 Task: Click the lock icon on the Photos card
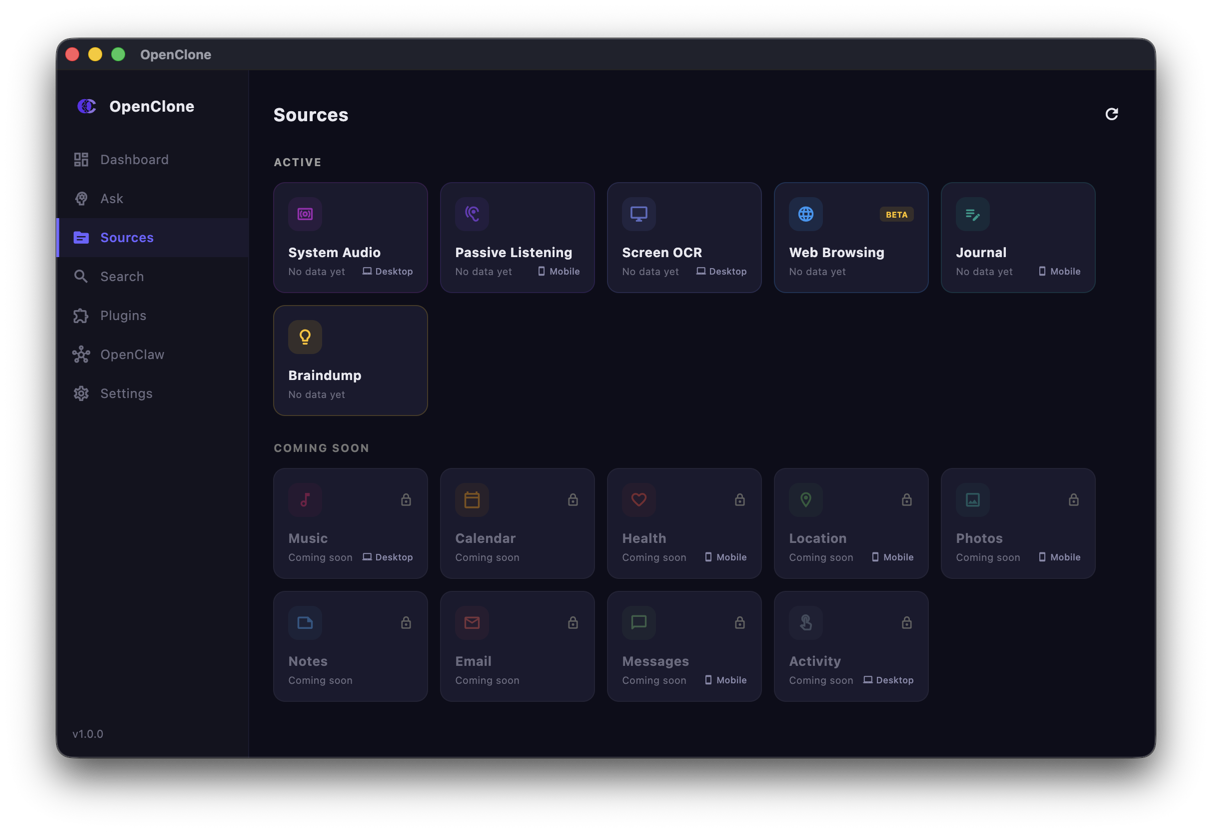coord(1073,499)
